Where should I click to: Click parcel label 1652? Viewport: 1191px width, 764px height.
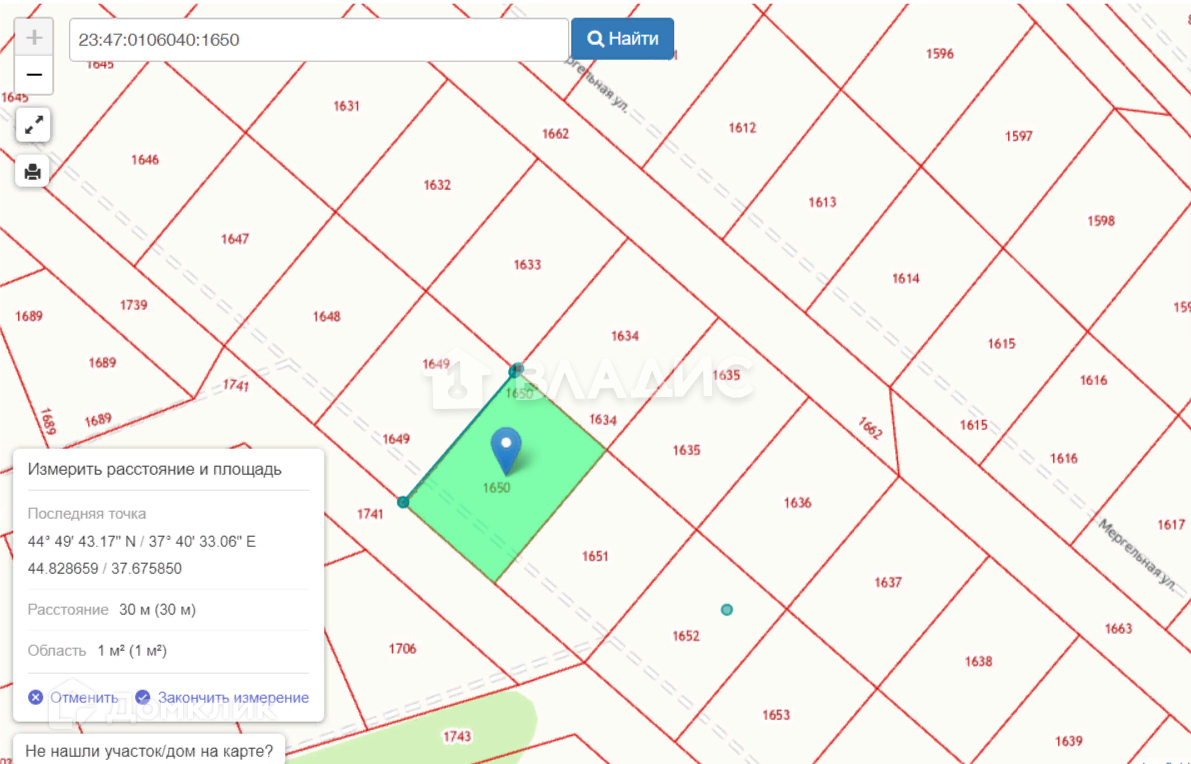(686, 636)
